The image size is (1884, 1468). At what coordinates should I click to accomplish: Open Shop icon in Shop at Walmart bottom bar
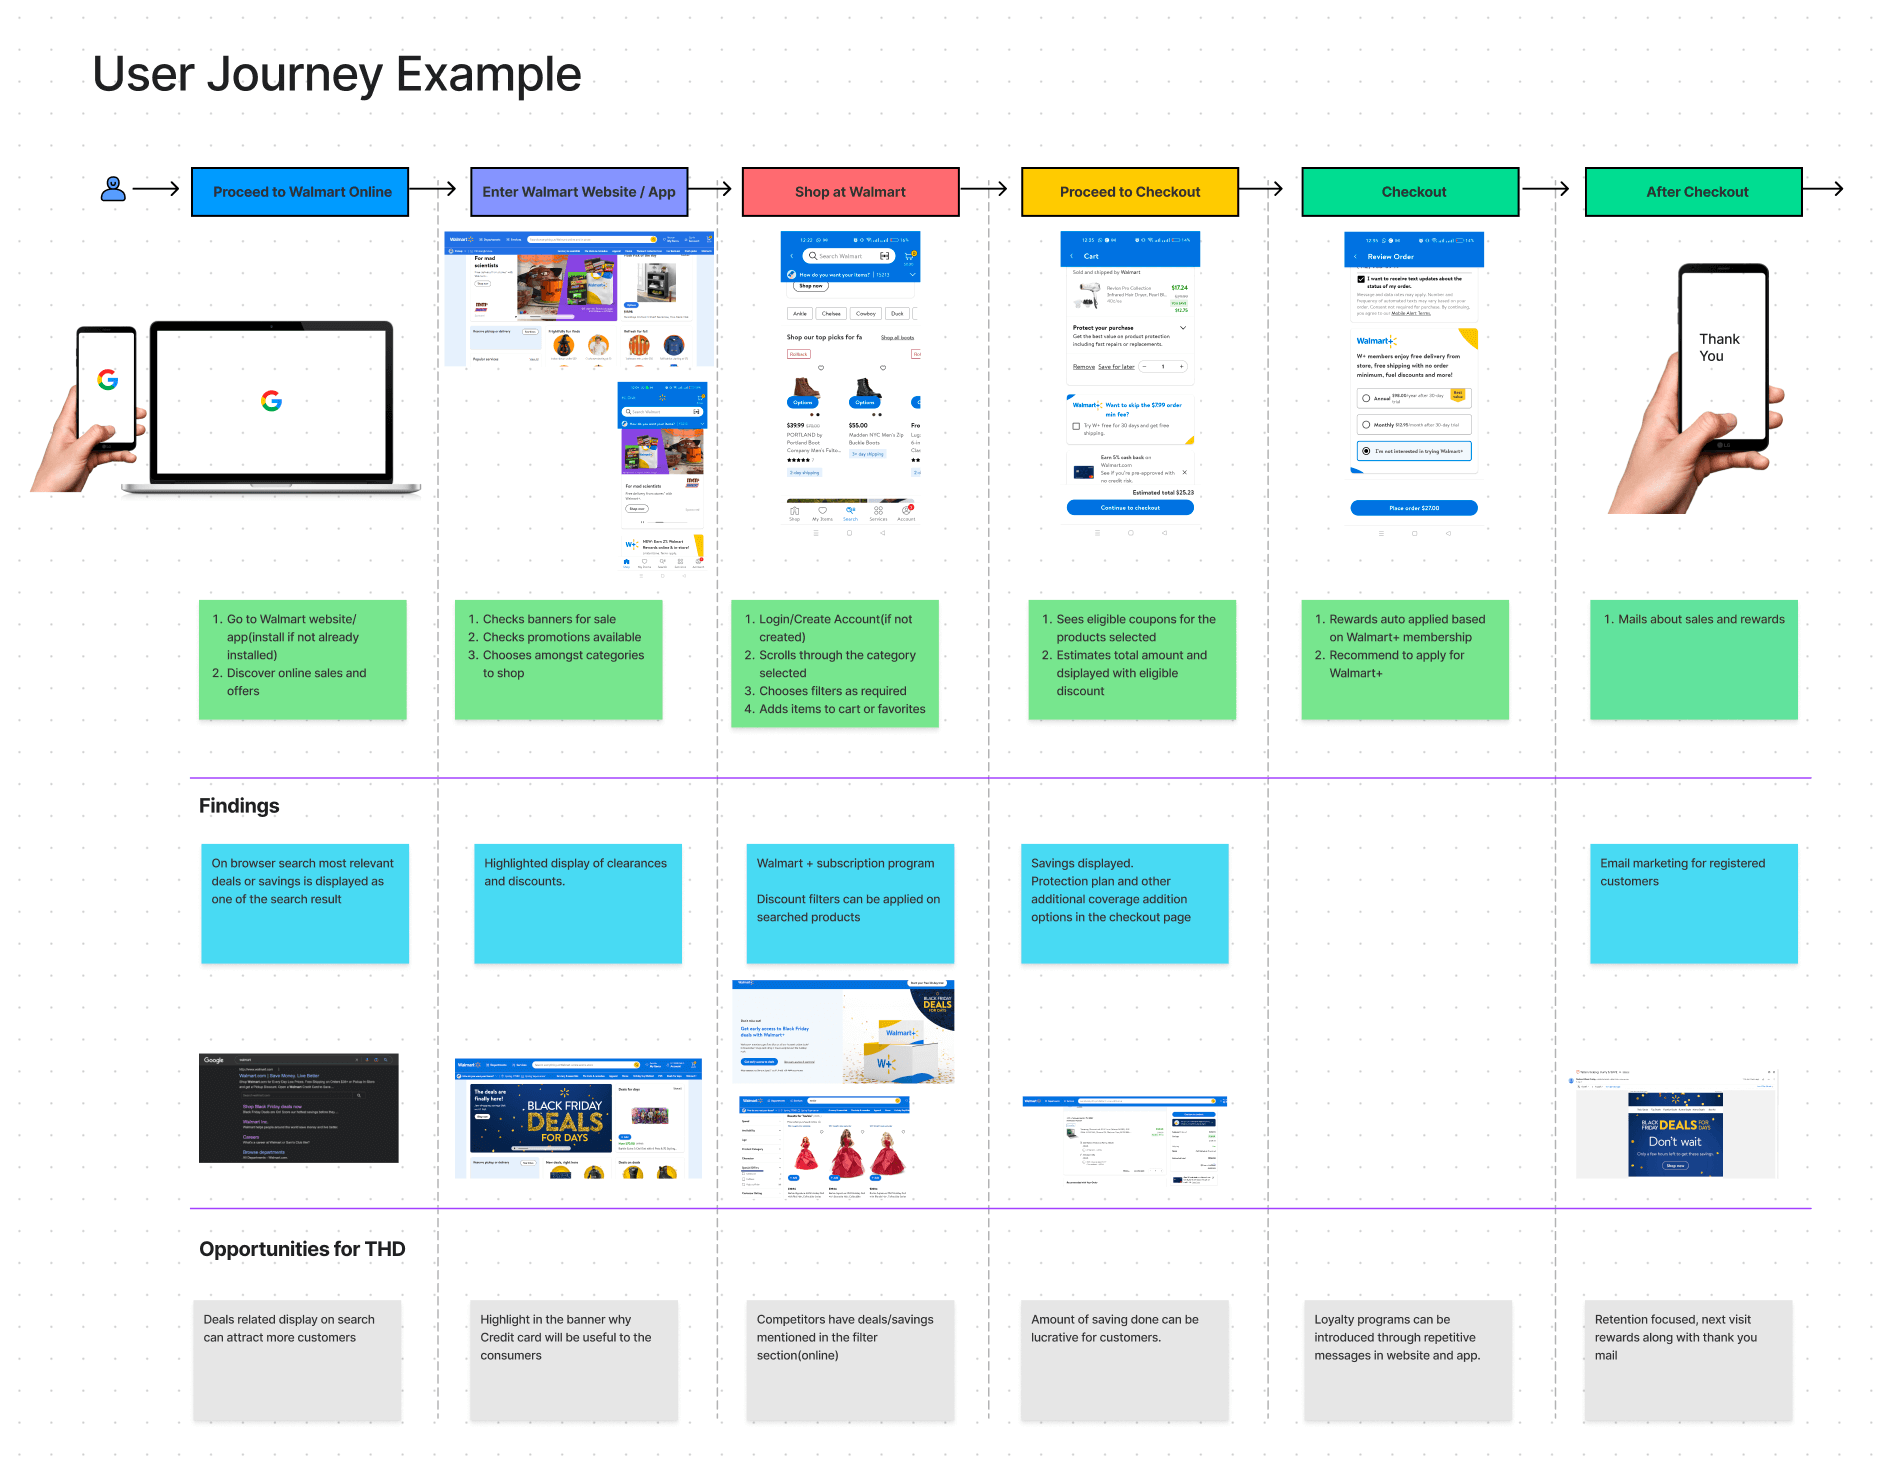click(794, 514)
